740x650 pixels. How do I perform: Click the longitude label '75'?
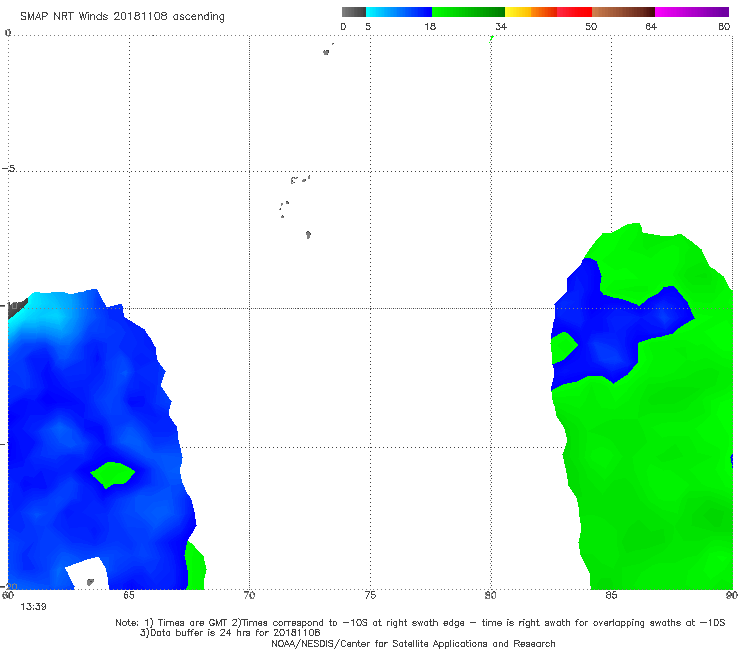(x=370, y=595)
